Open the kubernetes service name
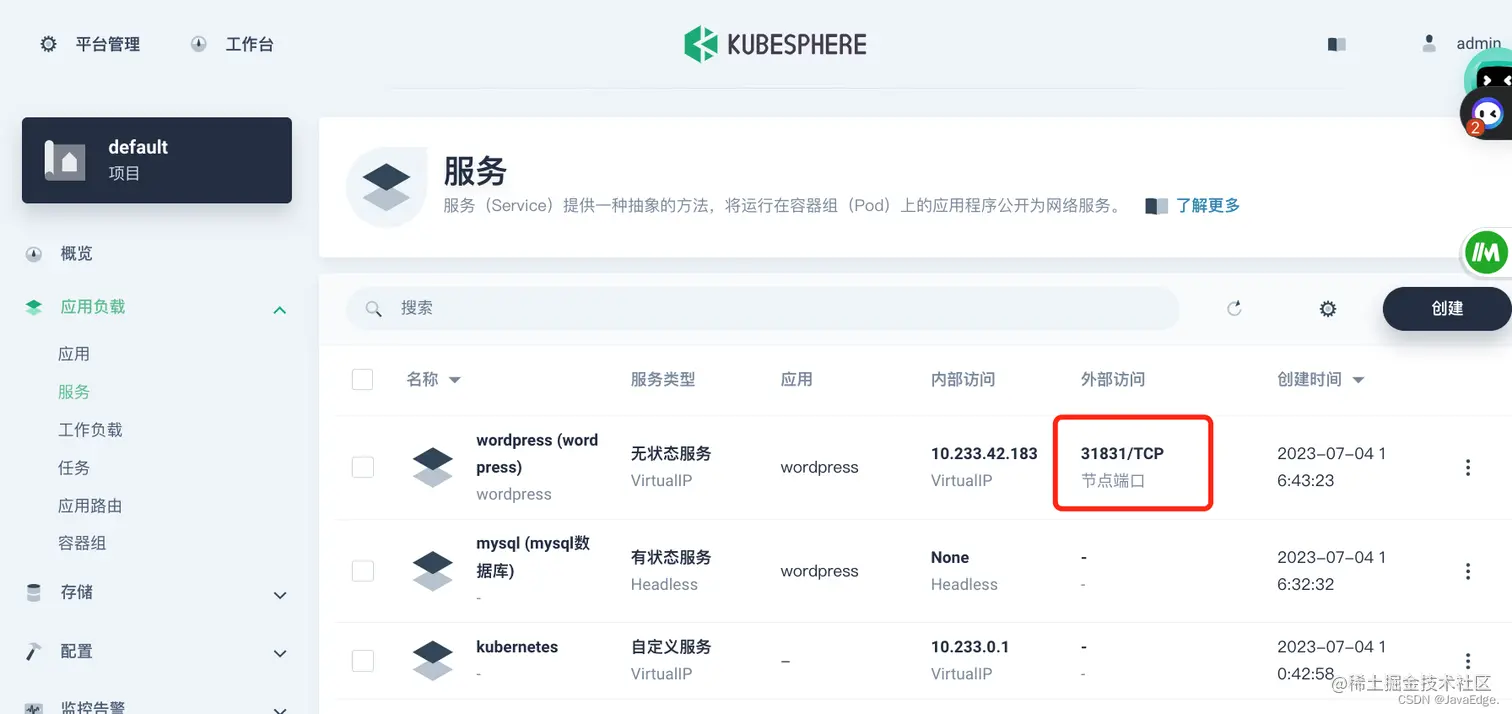This screenshot has height=714, width=1512. tap(517, 647)
